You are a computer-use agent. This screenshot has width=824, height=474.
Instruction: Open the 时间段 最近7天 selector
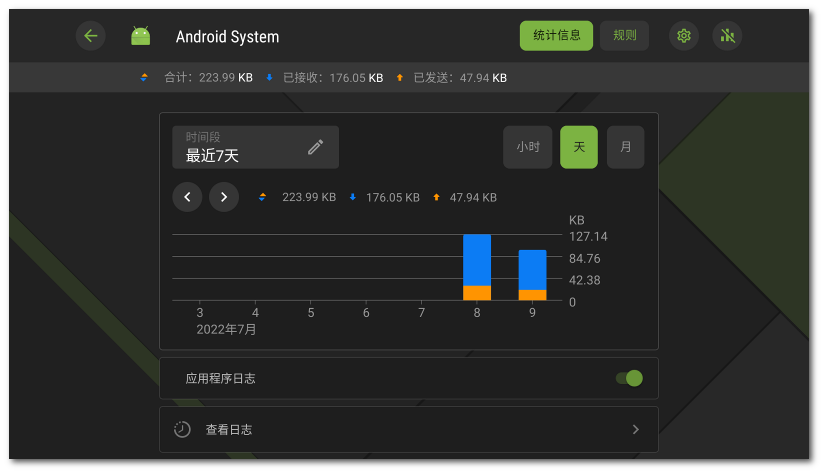(x=255, y=147)
